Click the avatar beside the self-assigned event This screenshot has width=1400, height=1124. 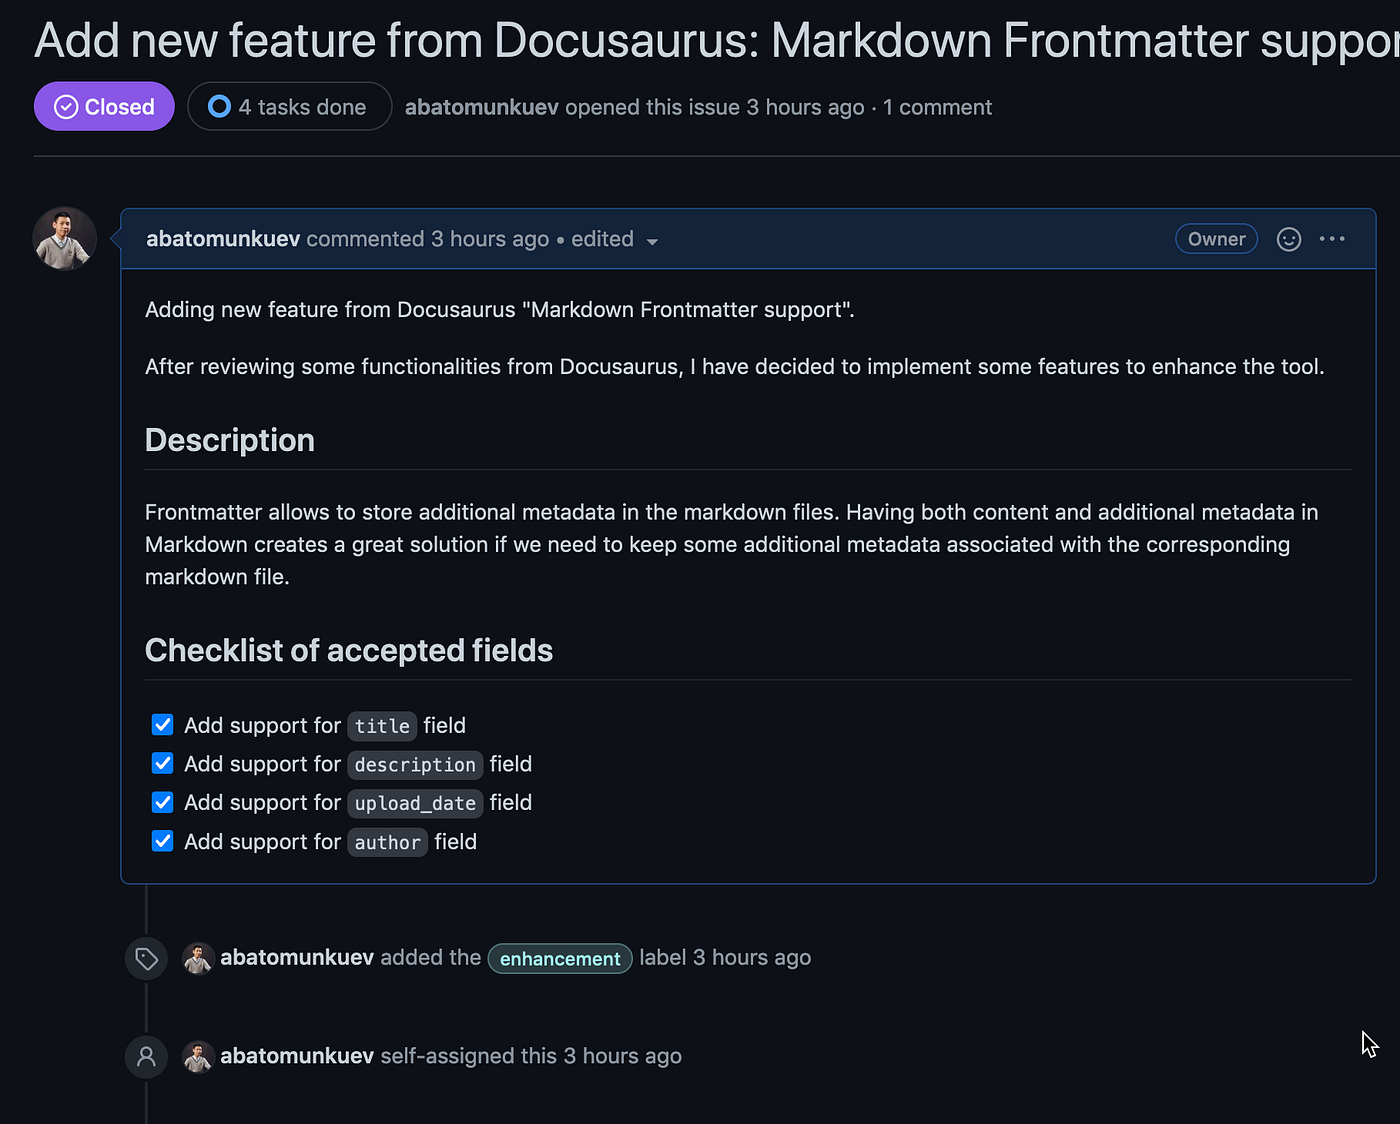(197, 1056)
